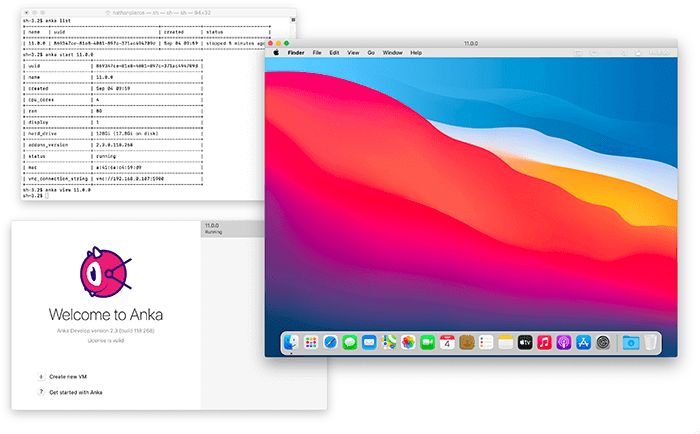Click the plus icon beside Create new VM
Screen dimensions: 700x434
click(41, 377)
